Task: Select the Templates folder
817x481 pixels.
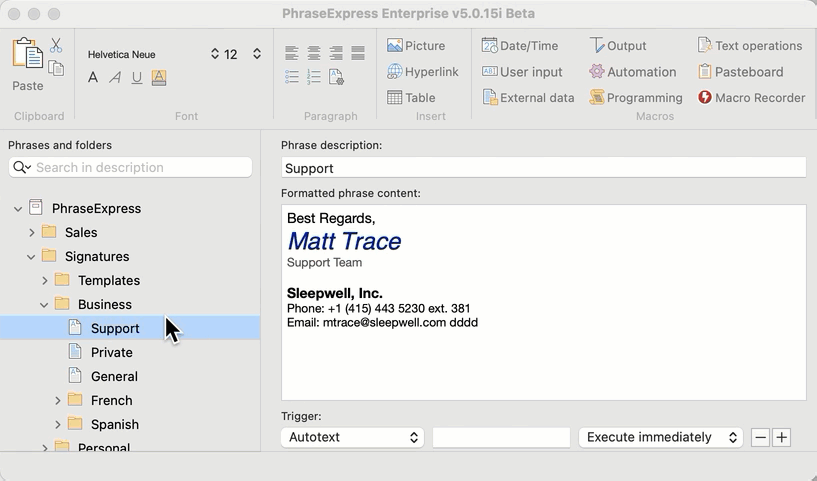Action: point(109,280)
